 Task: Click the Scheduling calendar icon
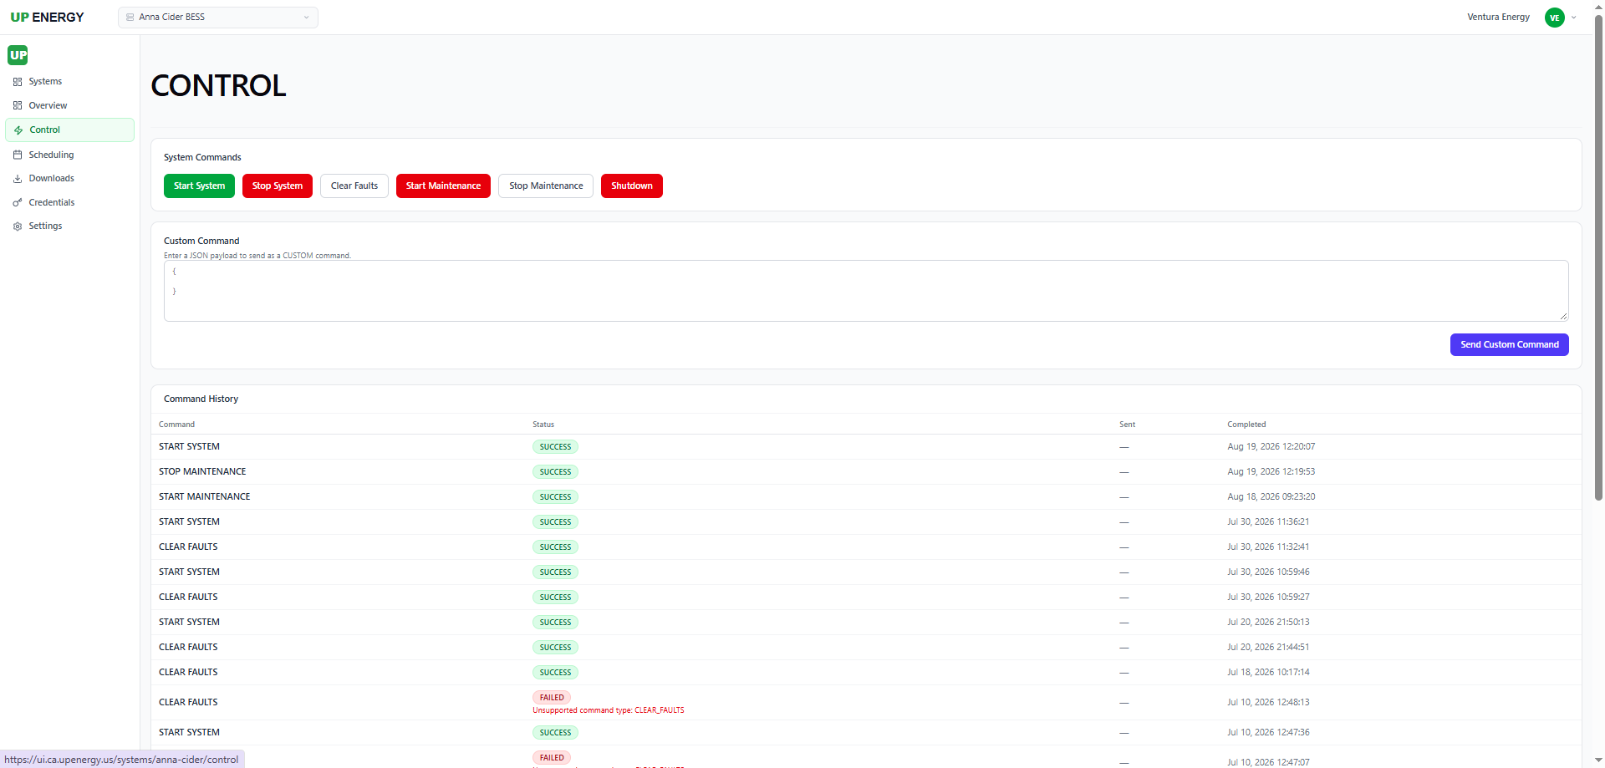(x=17, y=155)
